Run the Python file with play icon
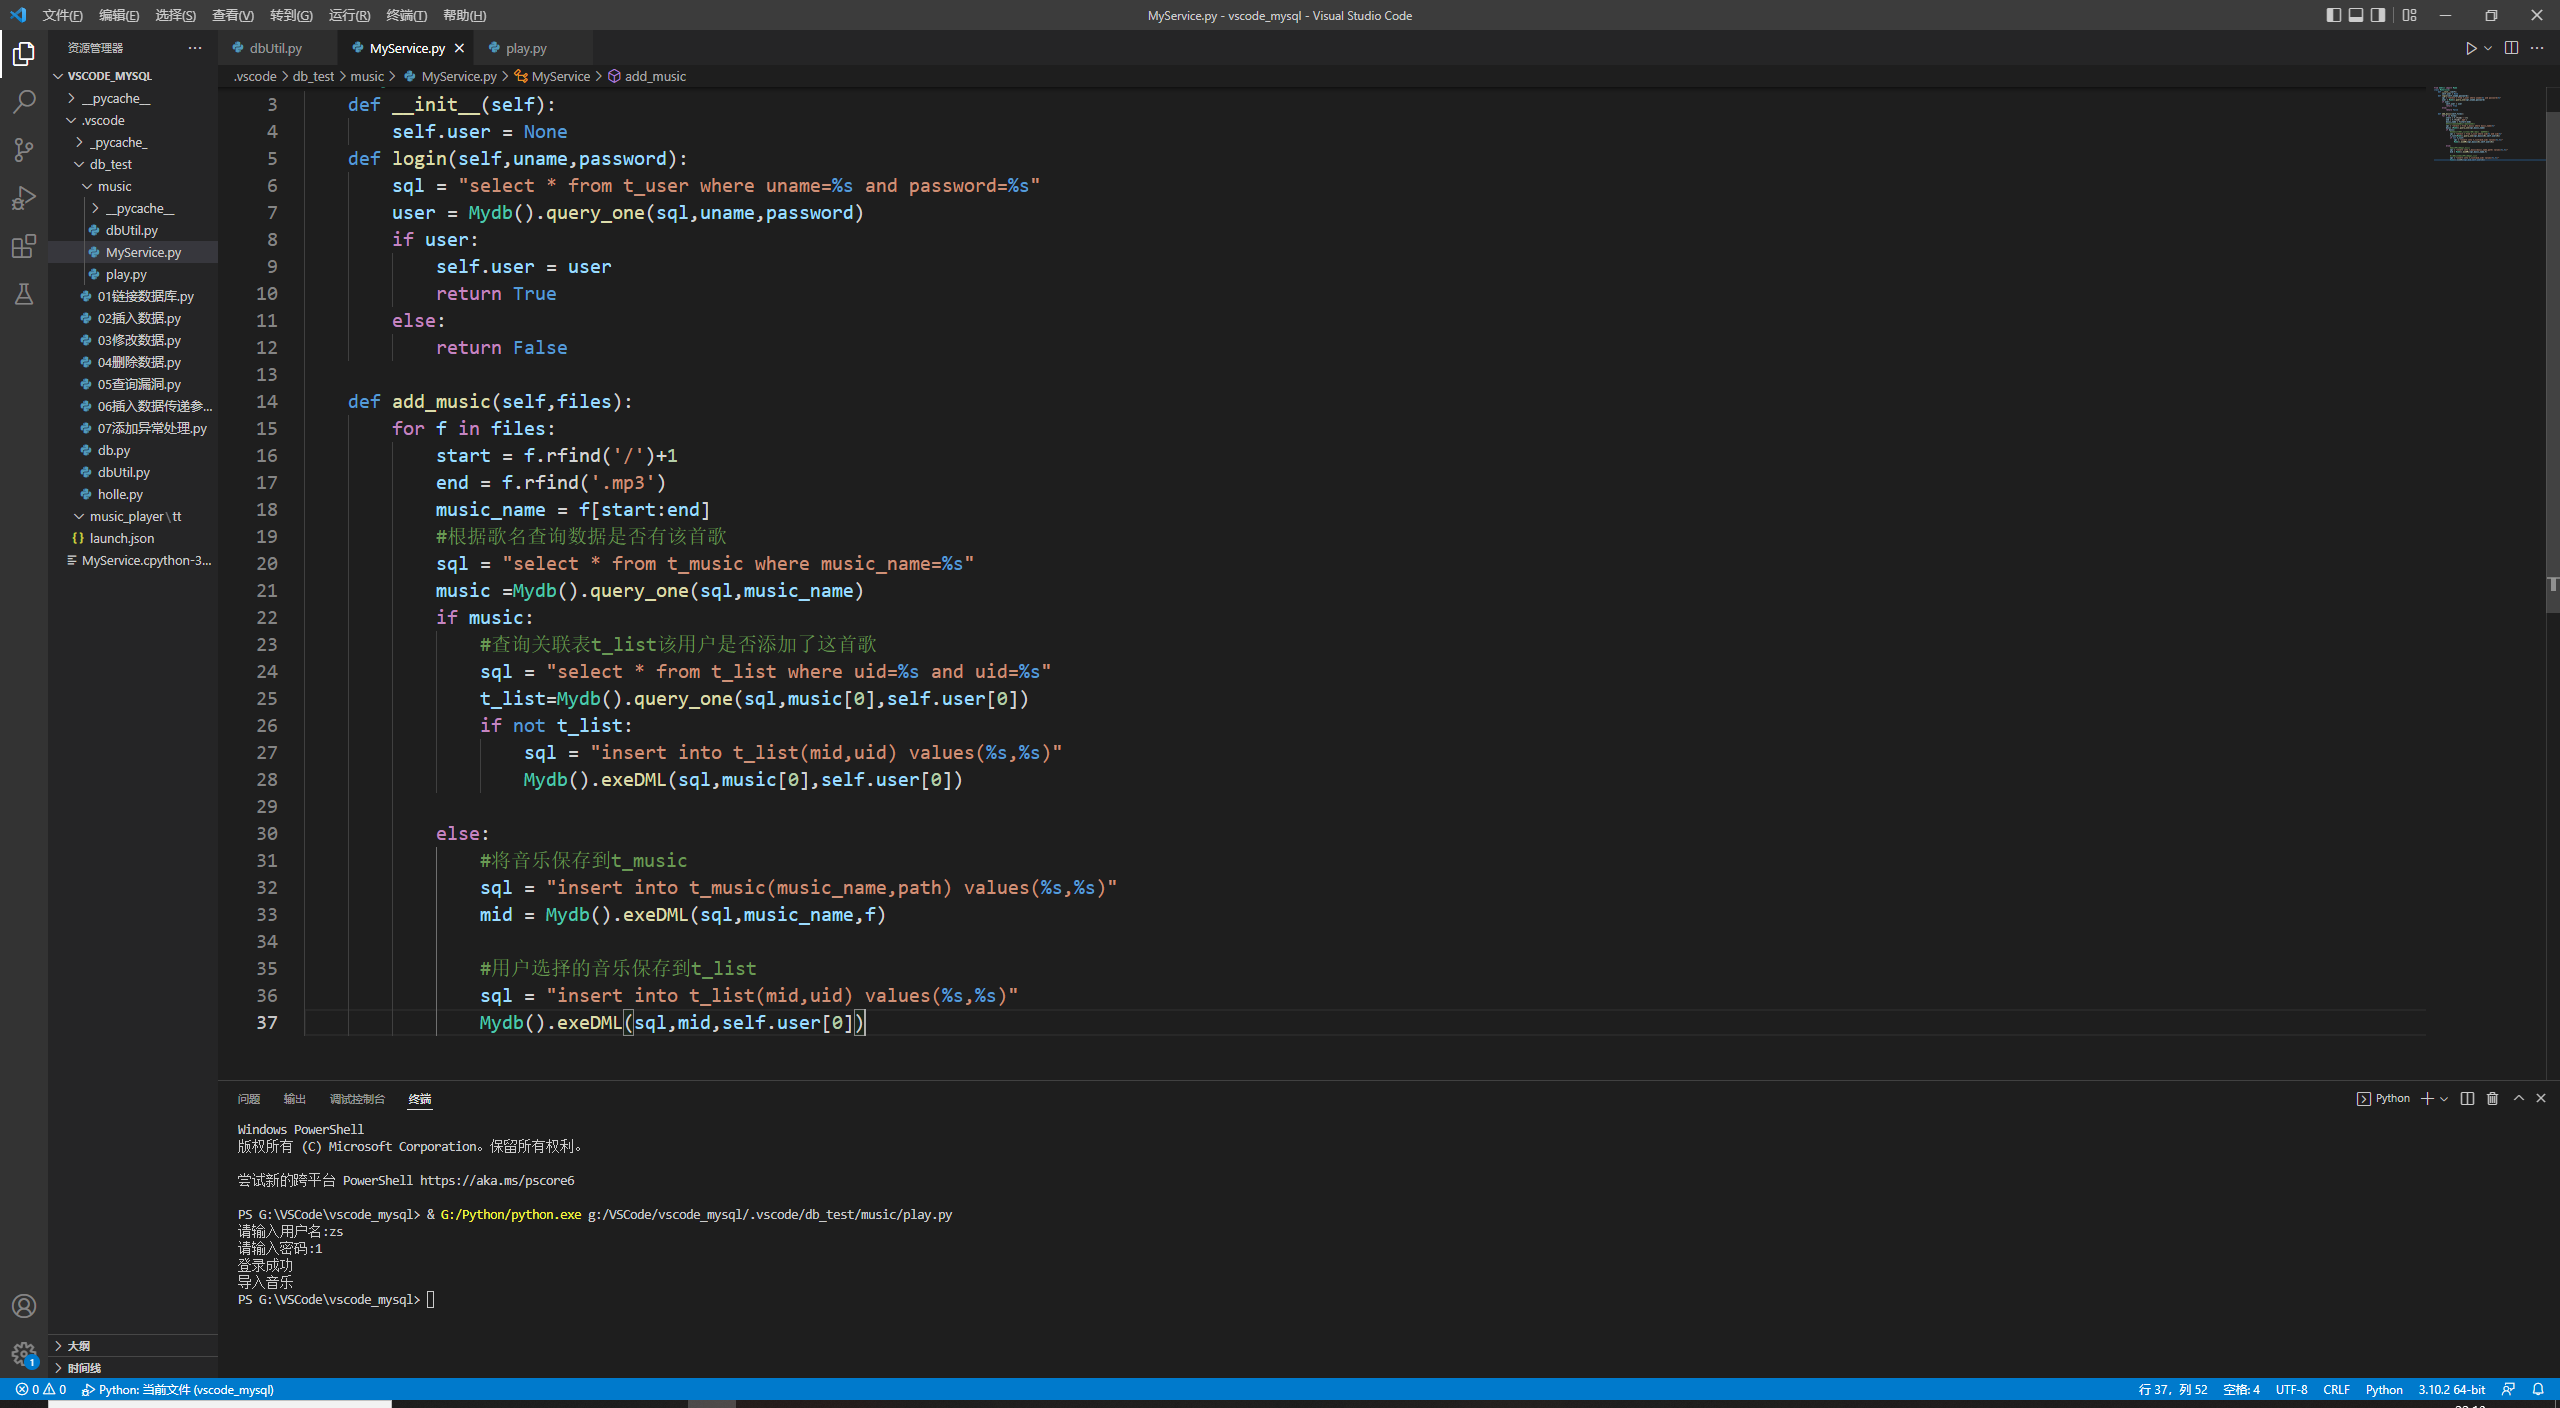Viewport: 2560px width, 1408px height. tap(2470, 48)
